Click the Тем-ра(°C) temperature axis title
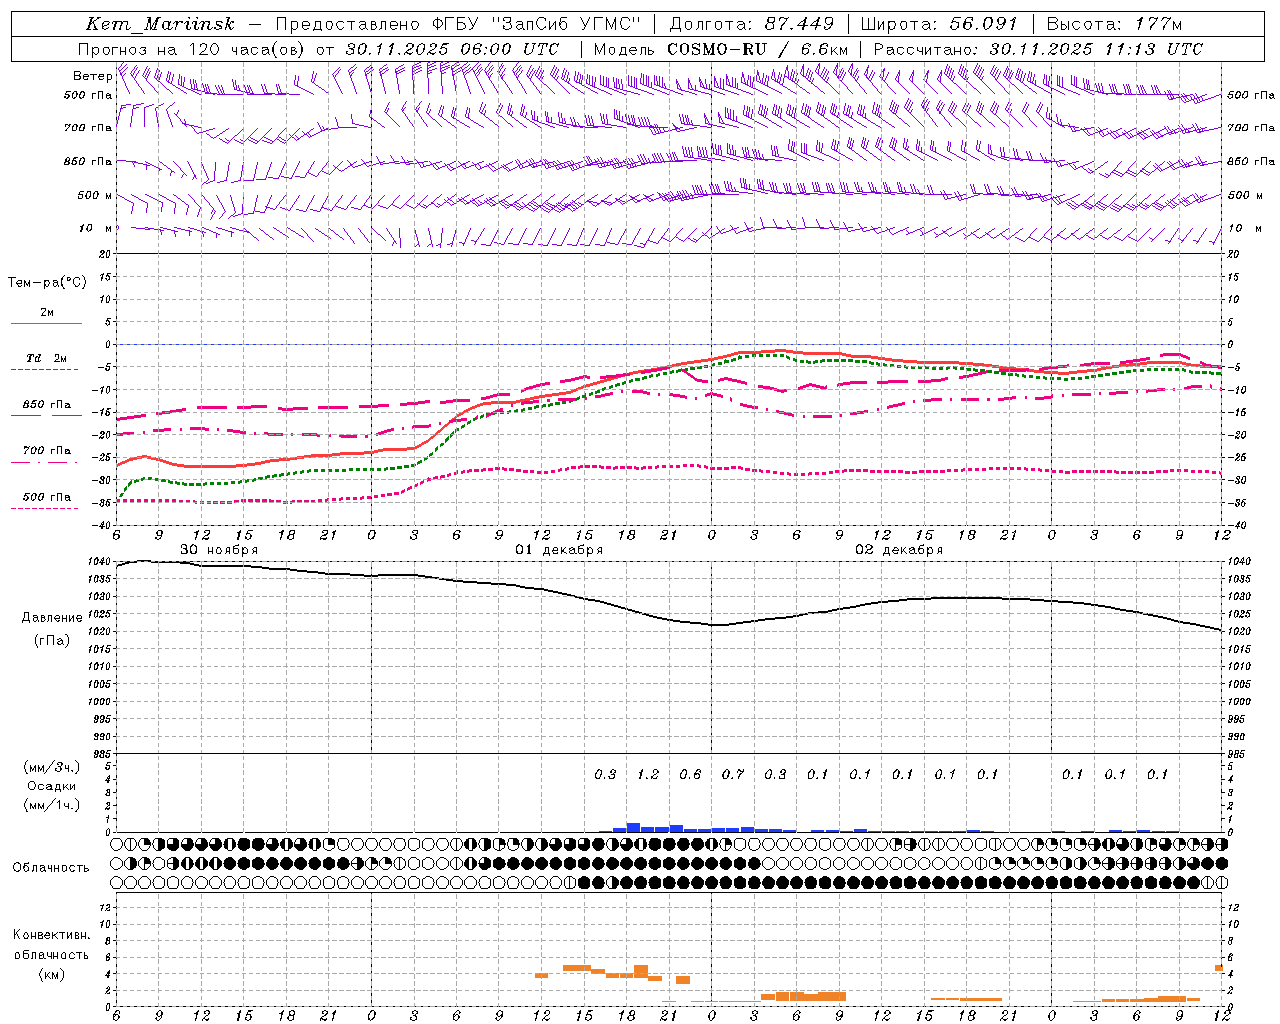Image resolution: width=1280 pixels, height=1024 pixels. (47, 282)
